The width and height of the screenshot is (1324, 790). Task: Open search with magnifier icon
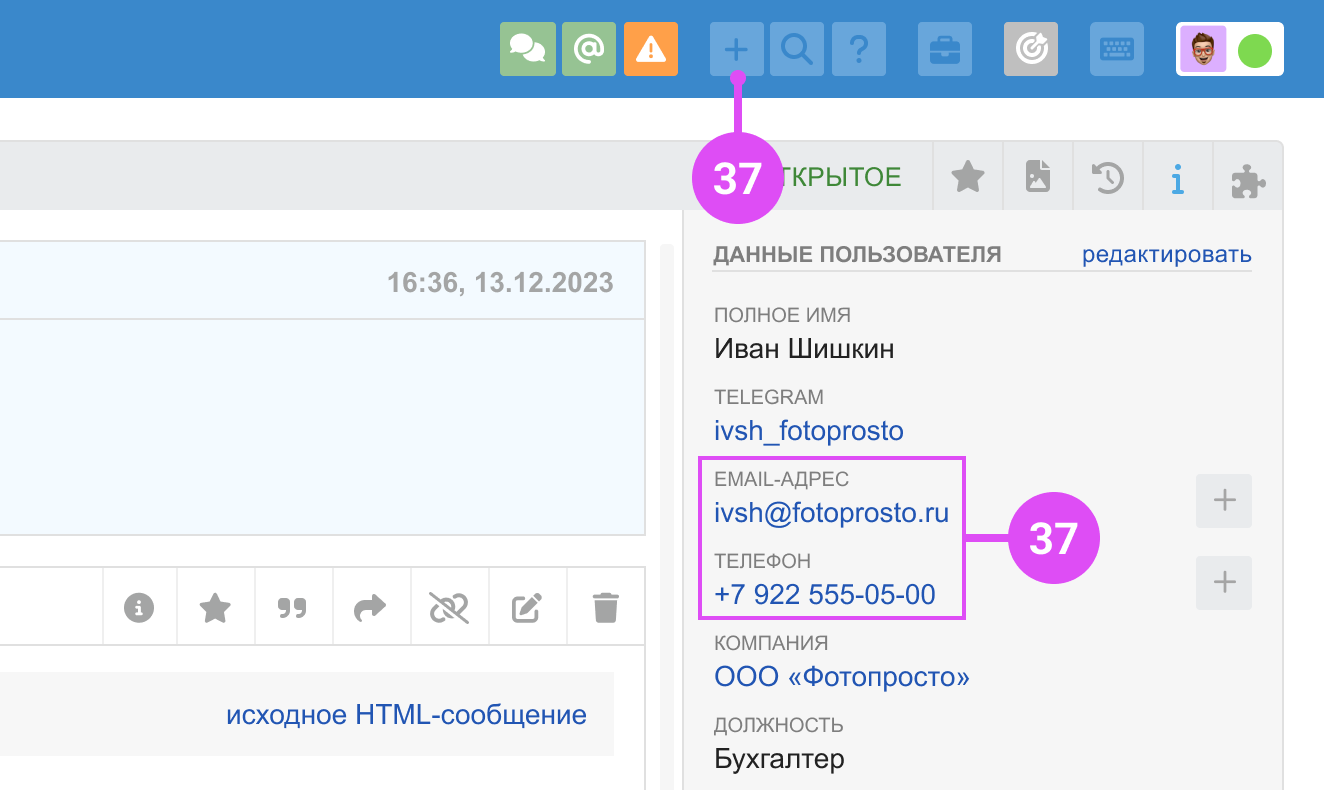click(x=797, y=49)
